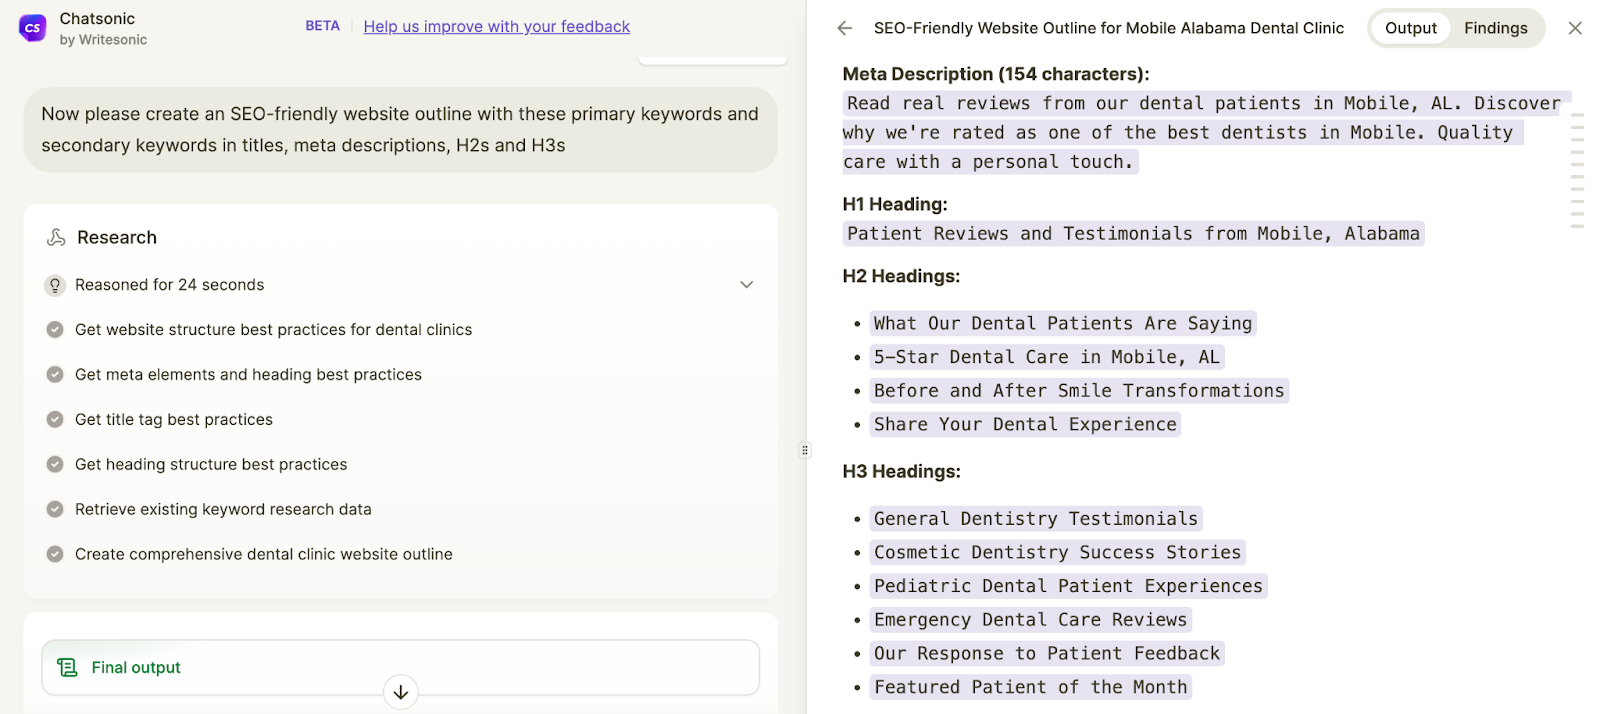1600x714 pixels.
Task: Click 'Our Response to Patient Feedback'
Action: (1047, 653)
